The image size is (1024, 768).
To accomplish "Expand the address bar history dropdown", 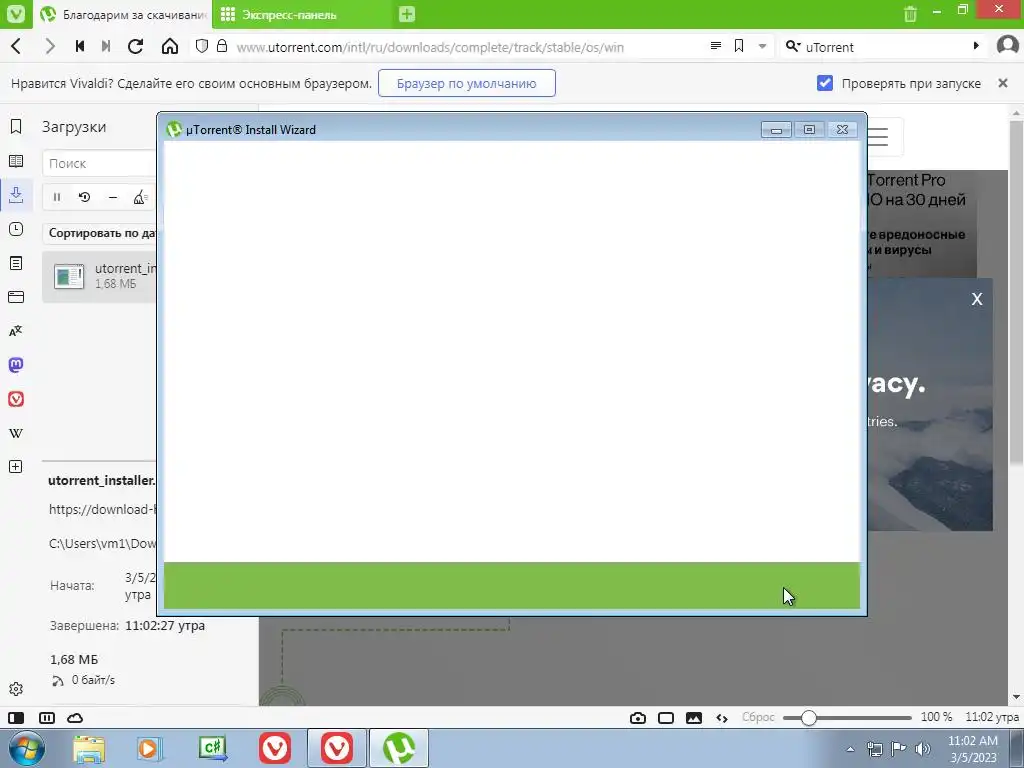I will click(x=762, y=46).
